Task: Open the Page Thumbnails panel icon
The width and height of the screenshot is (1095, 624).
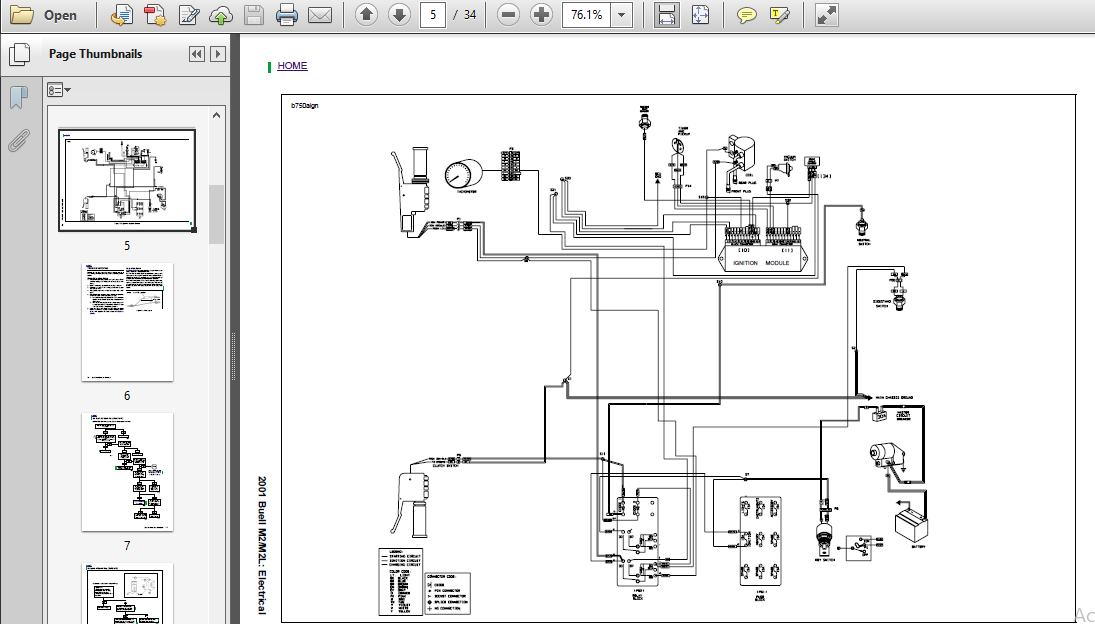Action: pos(19,54)
